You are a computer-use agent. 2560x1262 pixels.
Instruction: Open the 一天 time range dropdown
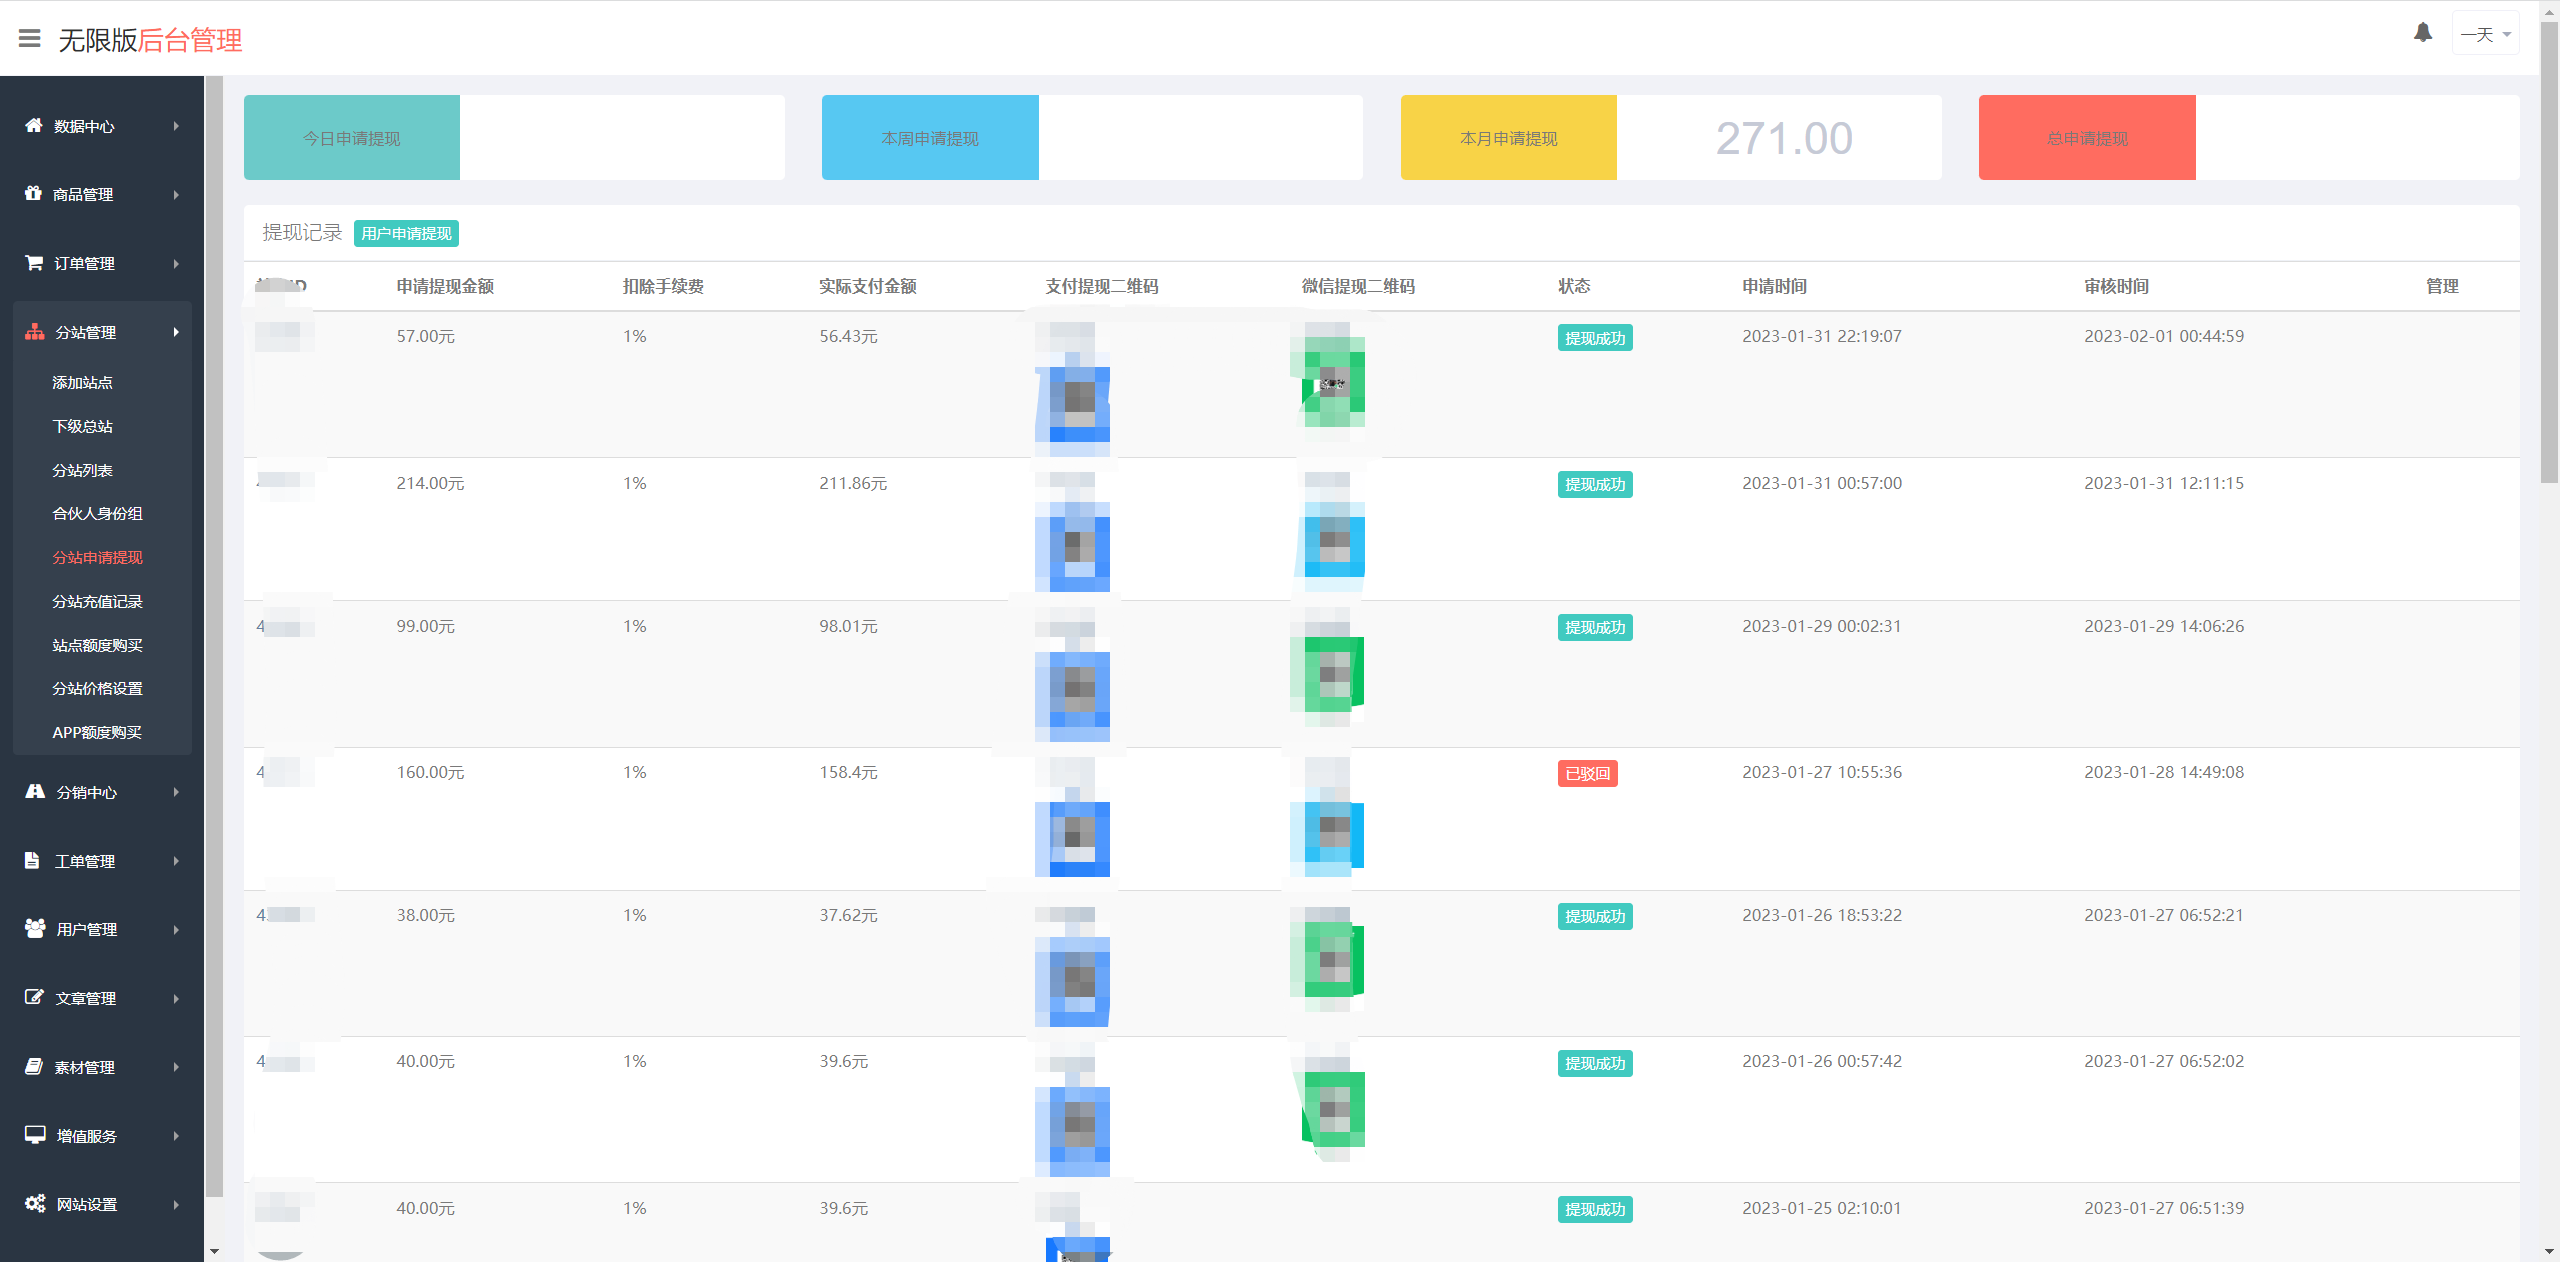[2485, 35]
